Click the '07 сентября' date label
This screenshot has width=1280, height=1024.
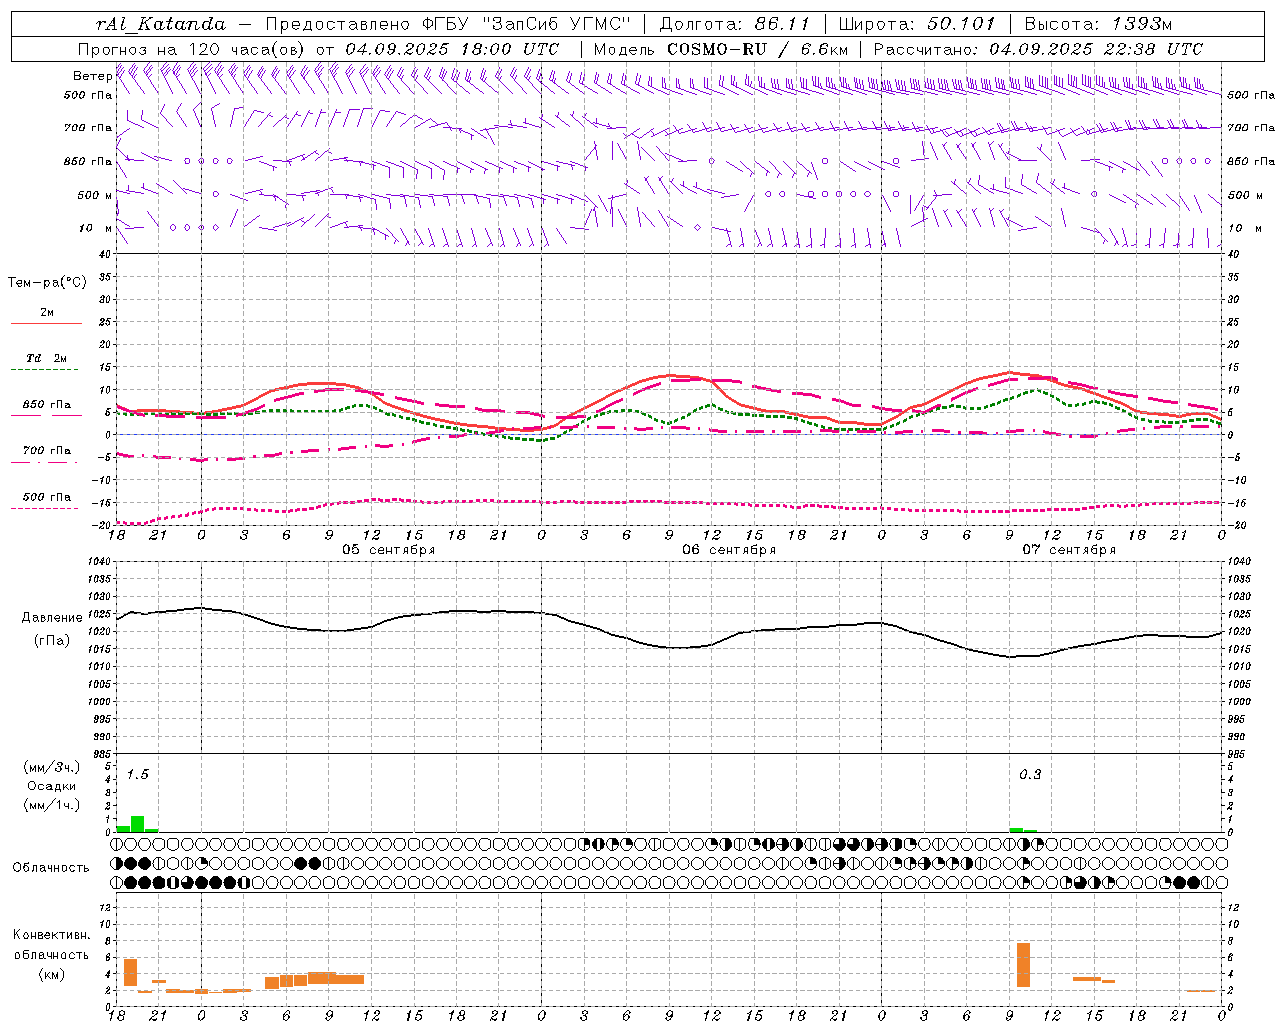point(1069,550)
